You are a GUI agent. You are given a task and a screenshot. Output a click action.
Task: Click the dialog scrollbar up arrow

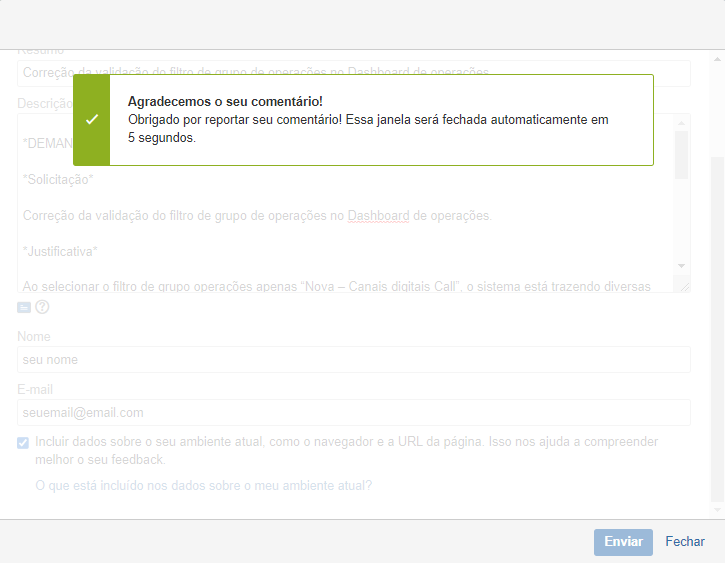click(717, 59)
